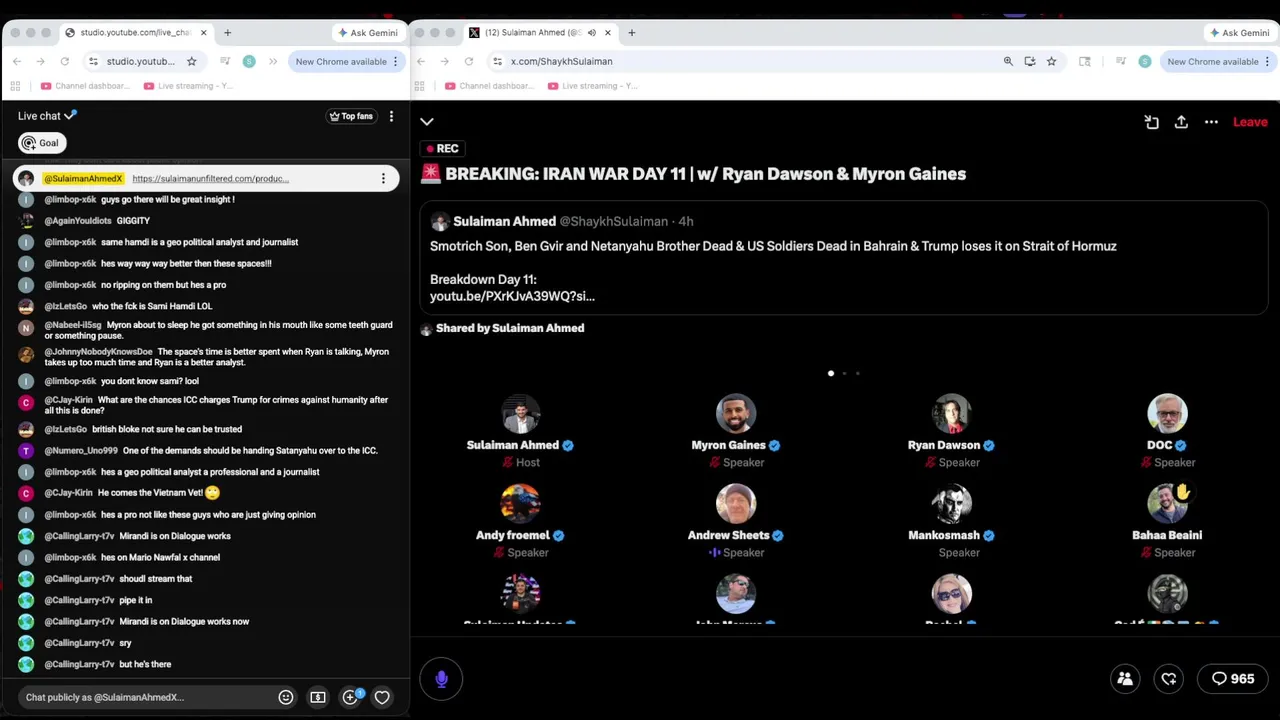Mute the X tab via speaker icon

click(592, 32)
